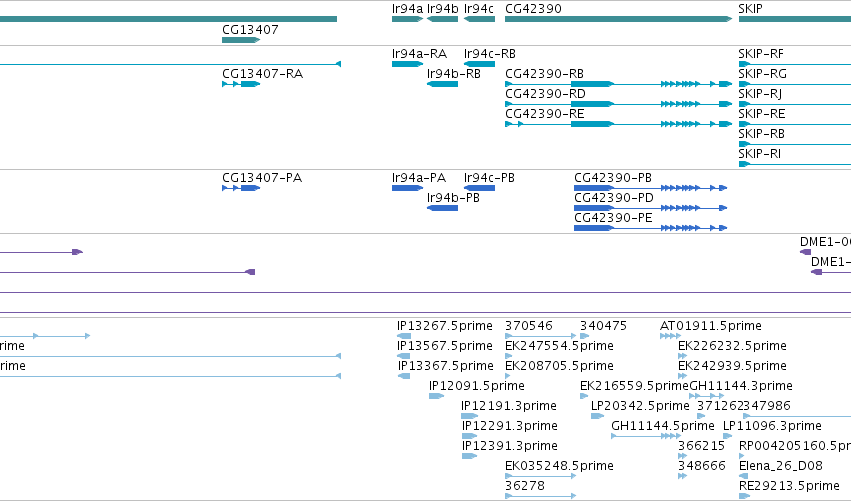This screenshot has height=501, width=851.
Task: Click the SKIP-RG transcript label
Action: (762, 74)
